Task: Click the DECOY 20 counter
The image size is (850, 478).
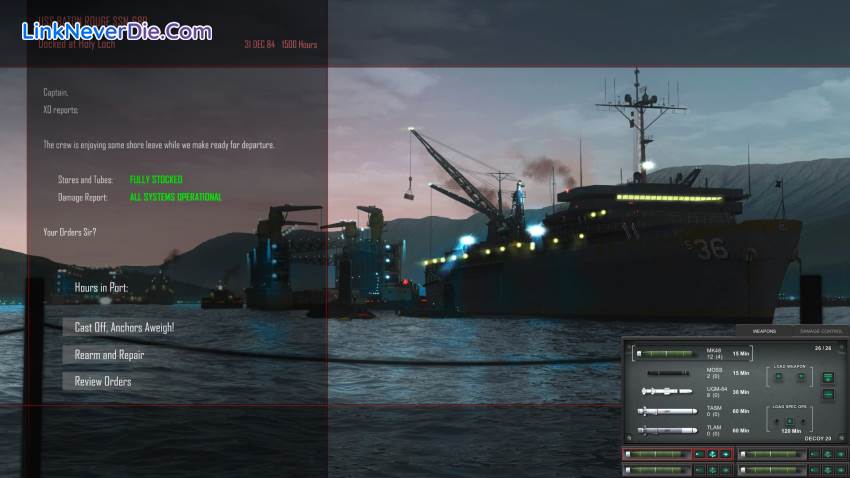Action: click(817, 438)
